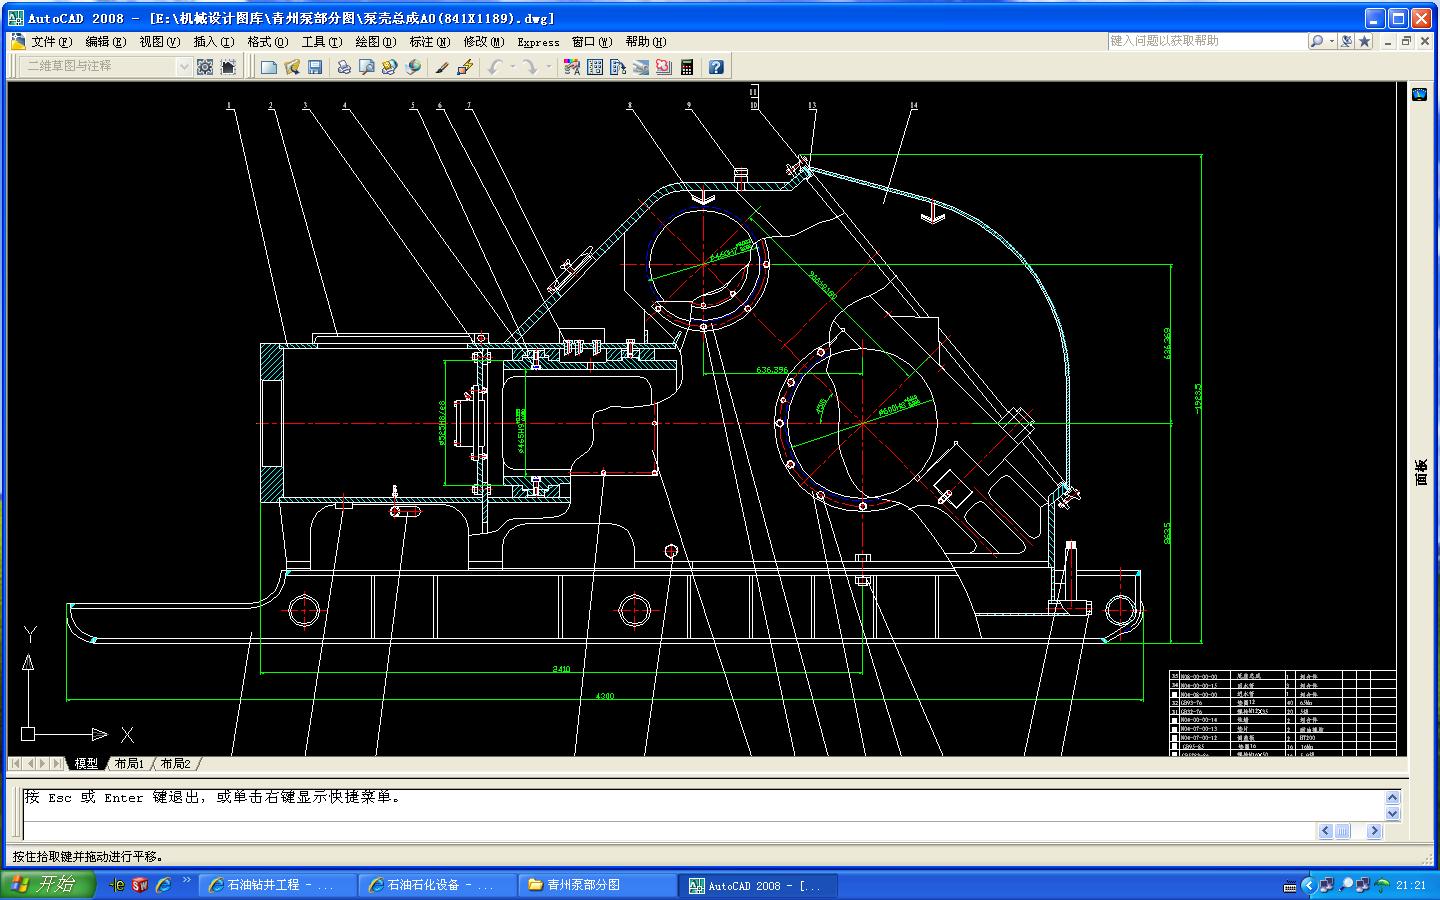Click the dashboard icon on the side panel
This screenshot has height=900, width=1440.
pyautogui.click(x=1420, y=94)
